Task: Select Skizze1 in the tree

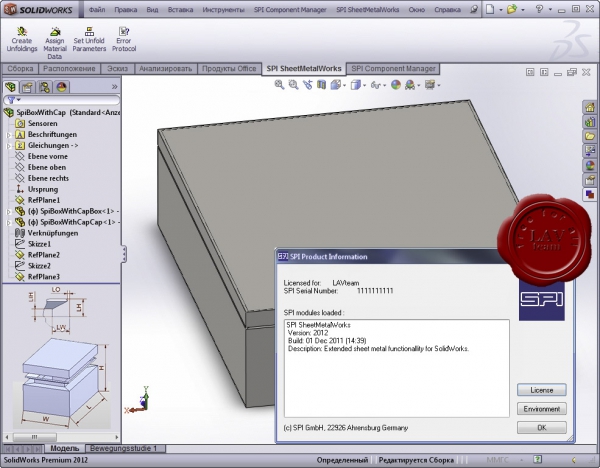Action: [39, 244]
